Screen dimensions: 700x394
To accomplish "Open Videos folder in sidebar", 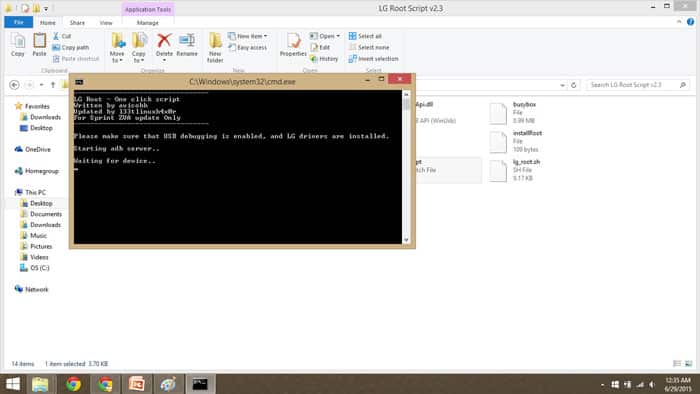I will 35,257.
